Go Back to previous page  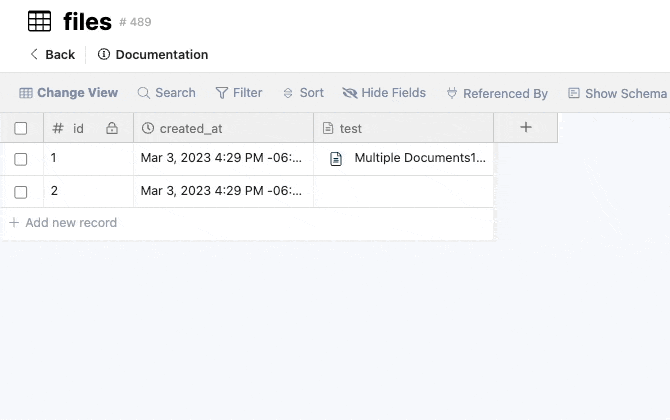point(52,54)
